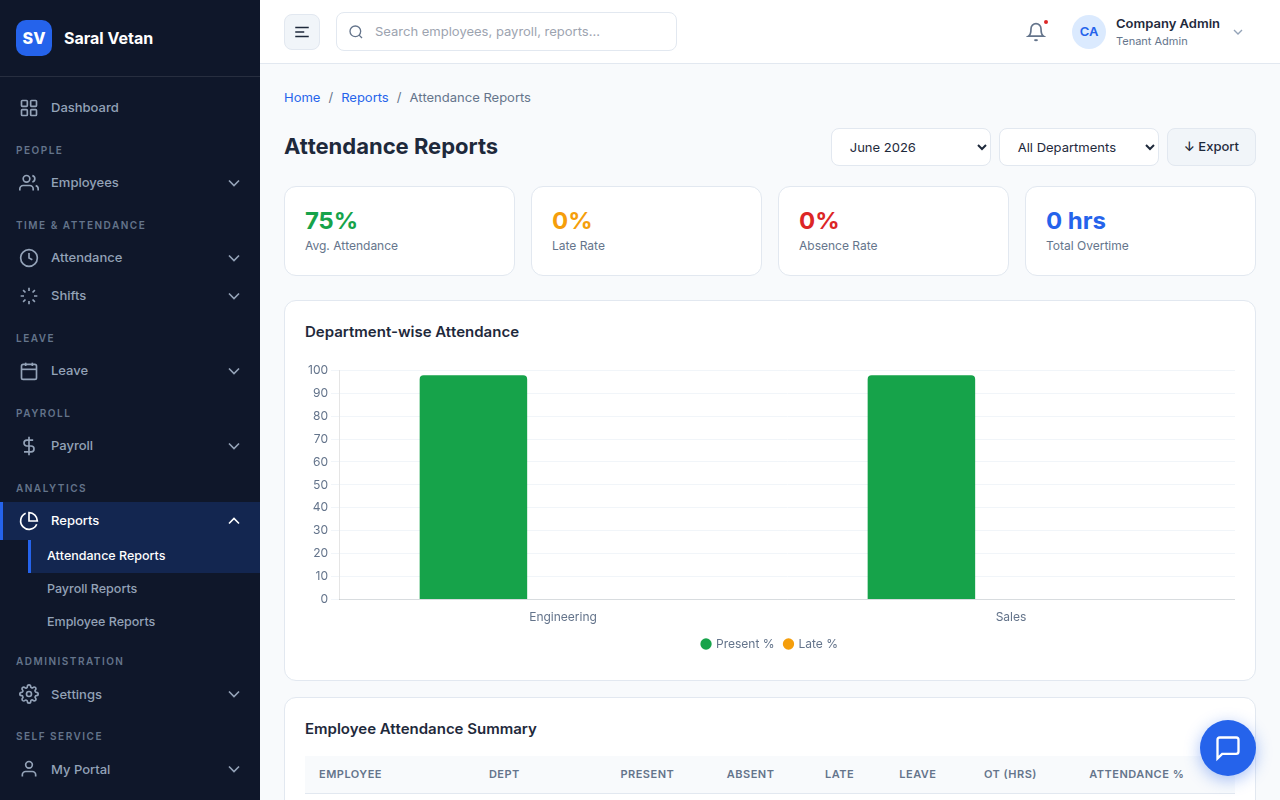Toggle Present % legend item
The width and height of the screenshot is (1280, 800).
click(x=737, y=644)
